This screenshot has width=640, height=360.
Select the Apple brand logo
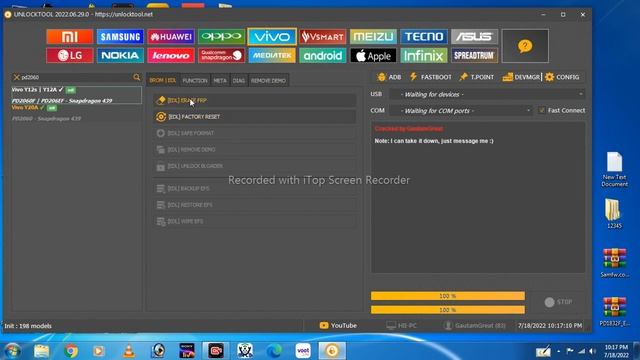coord(373,56)
